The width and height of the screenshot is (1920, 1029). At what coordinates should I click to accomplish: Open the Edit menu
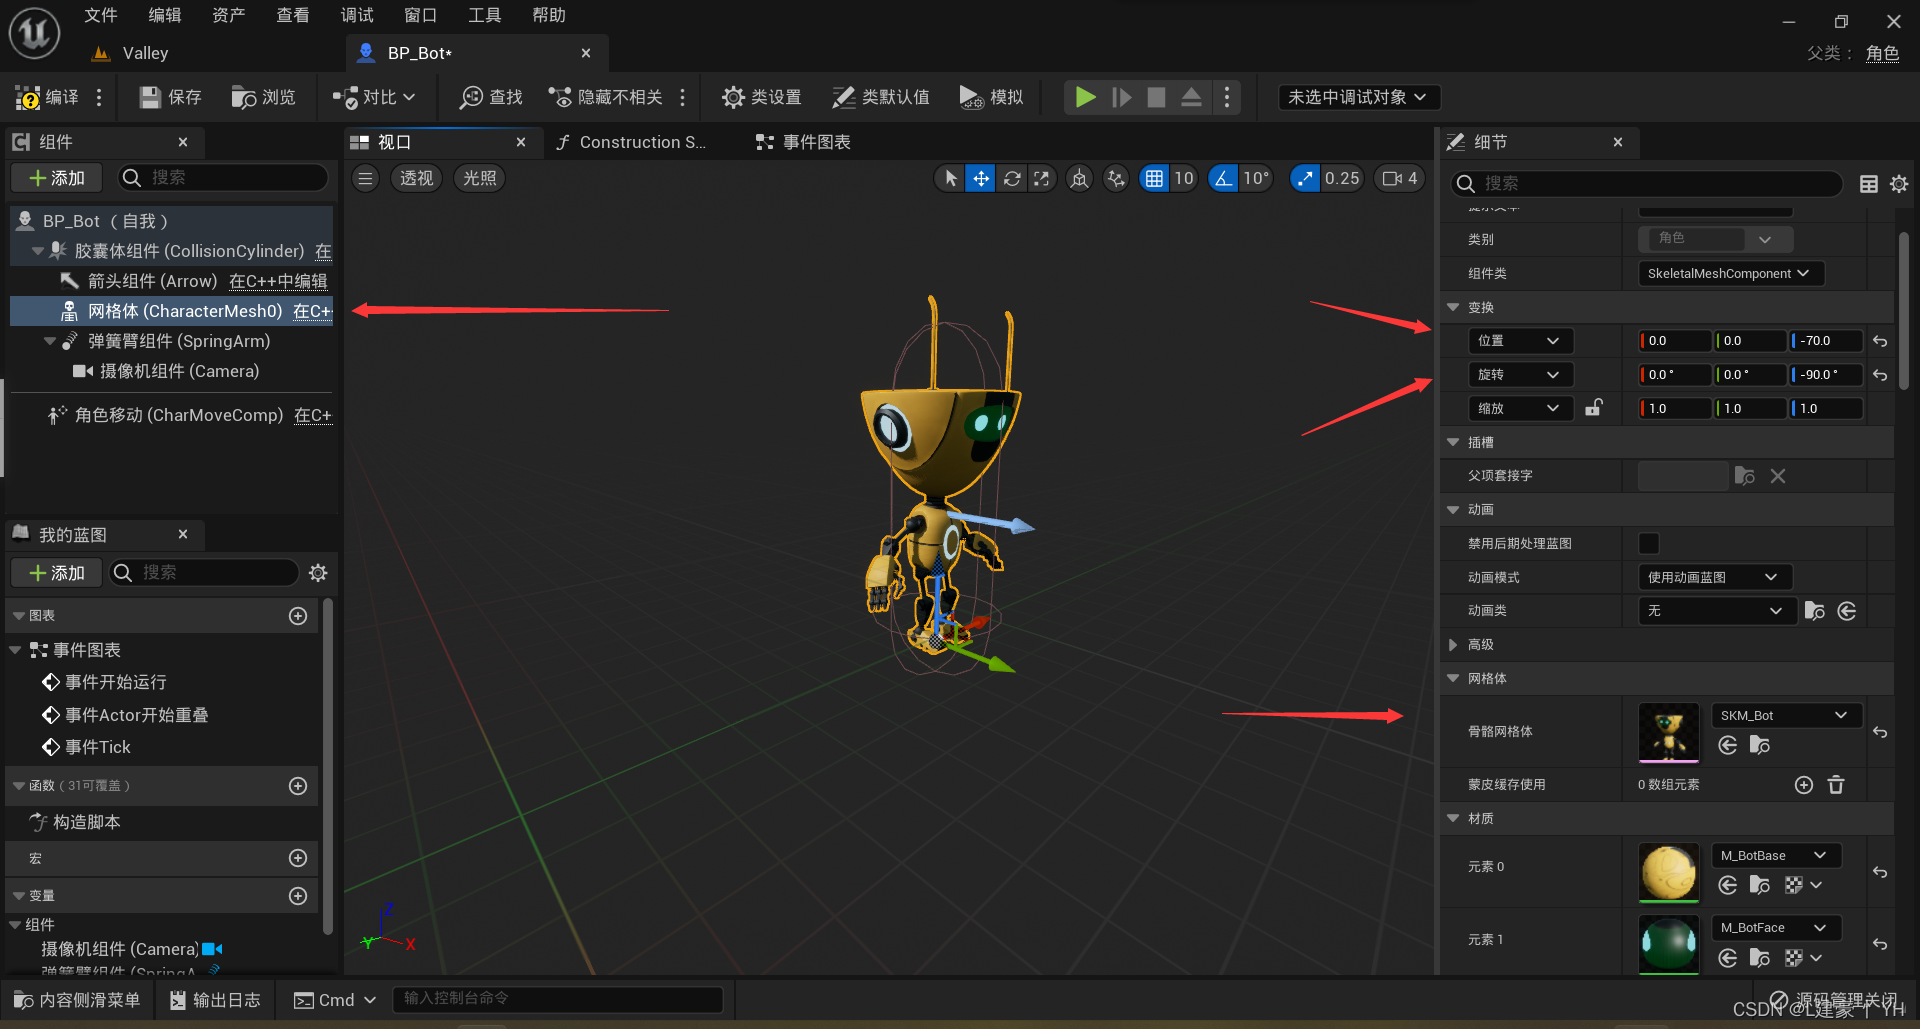click(164, 15)
